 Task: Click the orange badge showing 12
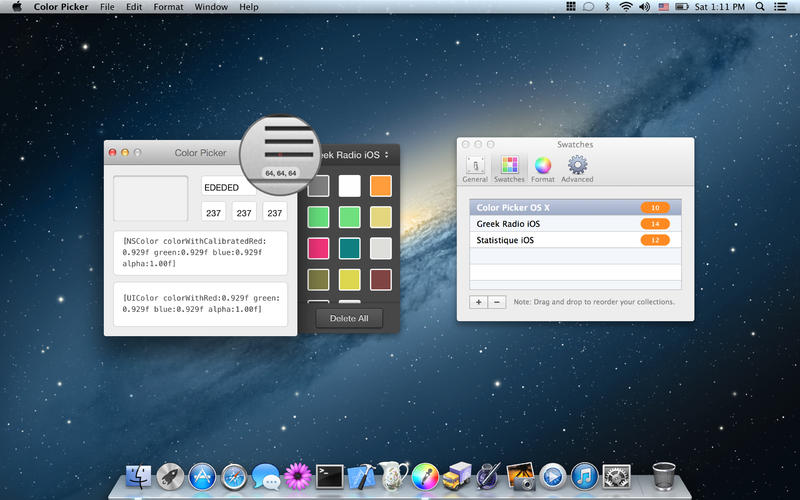[x=655, y=240]
